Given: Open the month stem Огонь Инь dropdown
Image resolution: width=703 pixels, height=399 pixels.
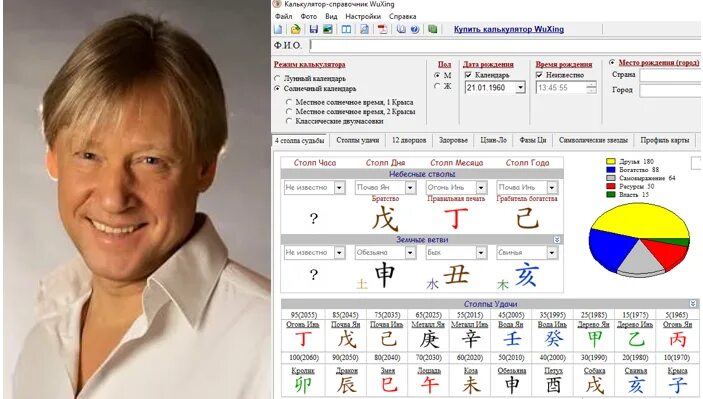Looking at the screenshot, I should pyautogui.click(x=481, y=187).
